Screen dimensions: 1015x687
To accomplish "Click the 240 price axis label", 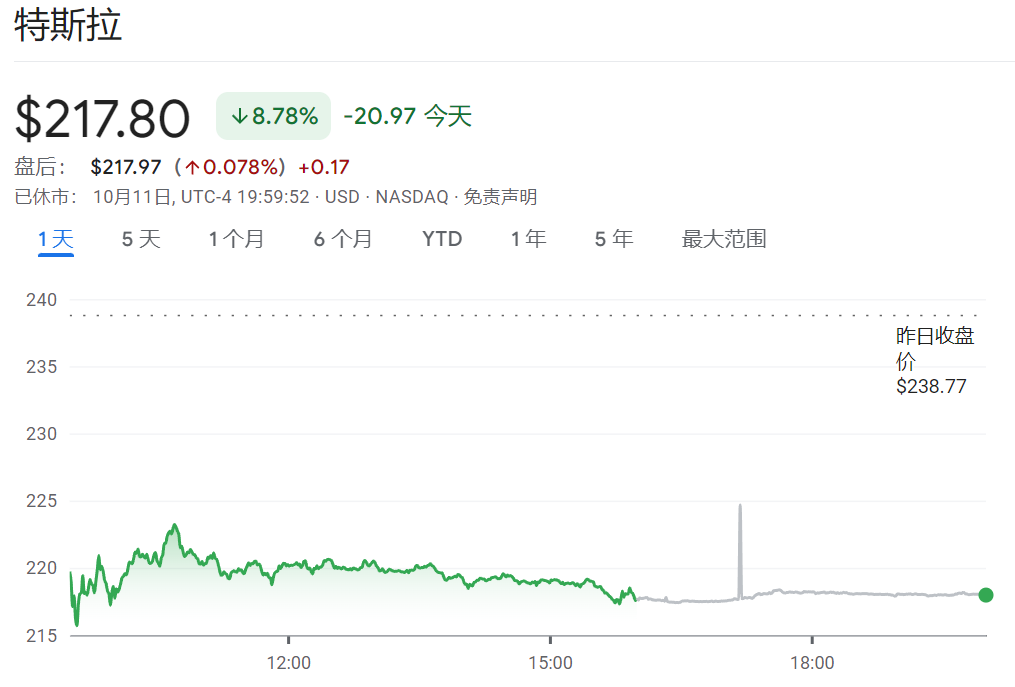I will tap(40, 300).
